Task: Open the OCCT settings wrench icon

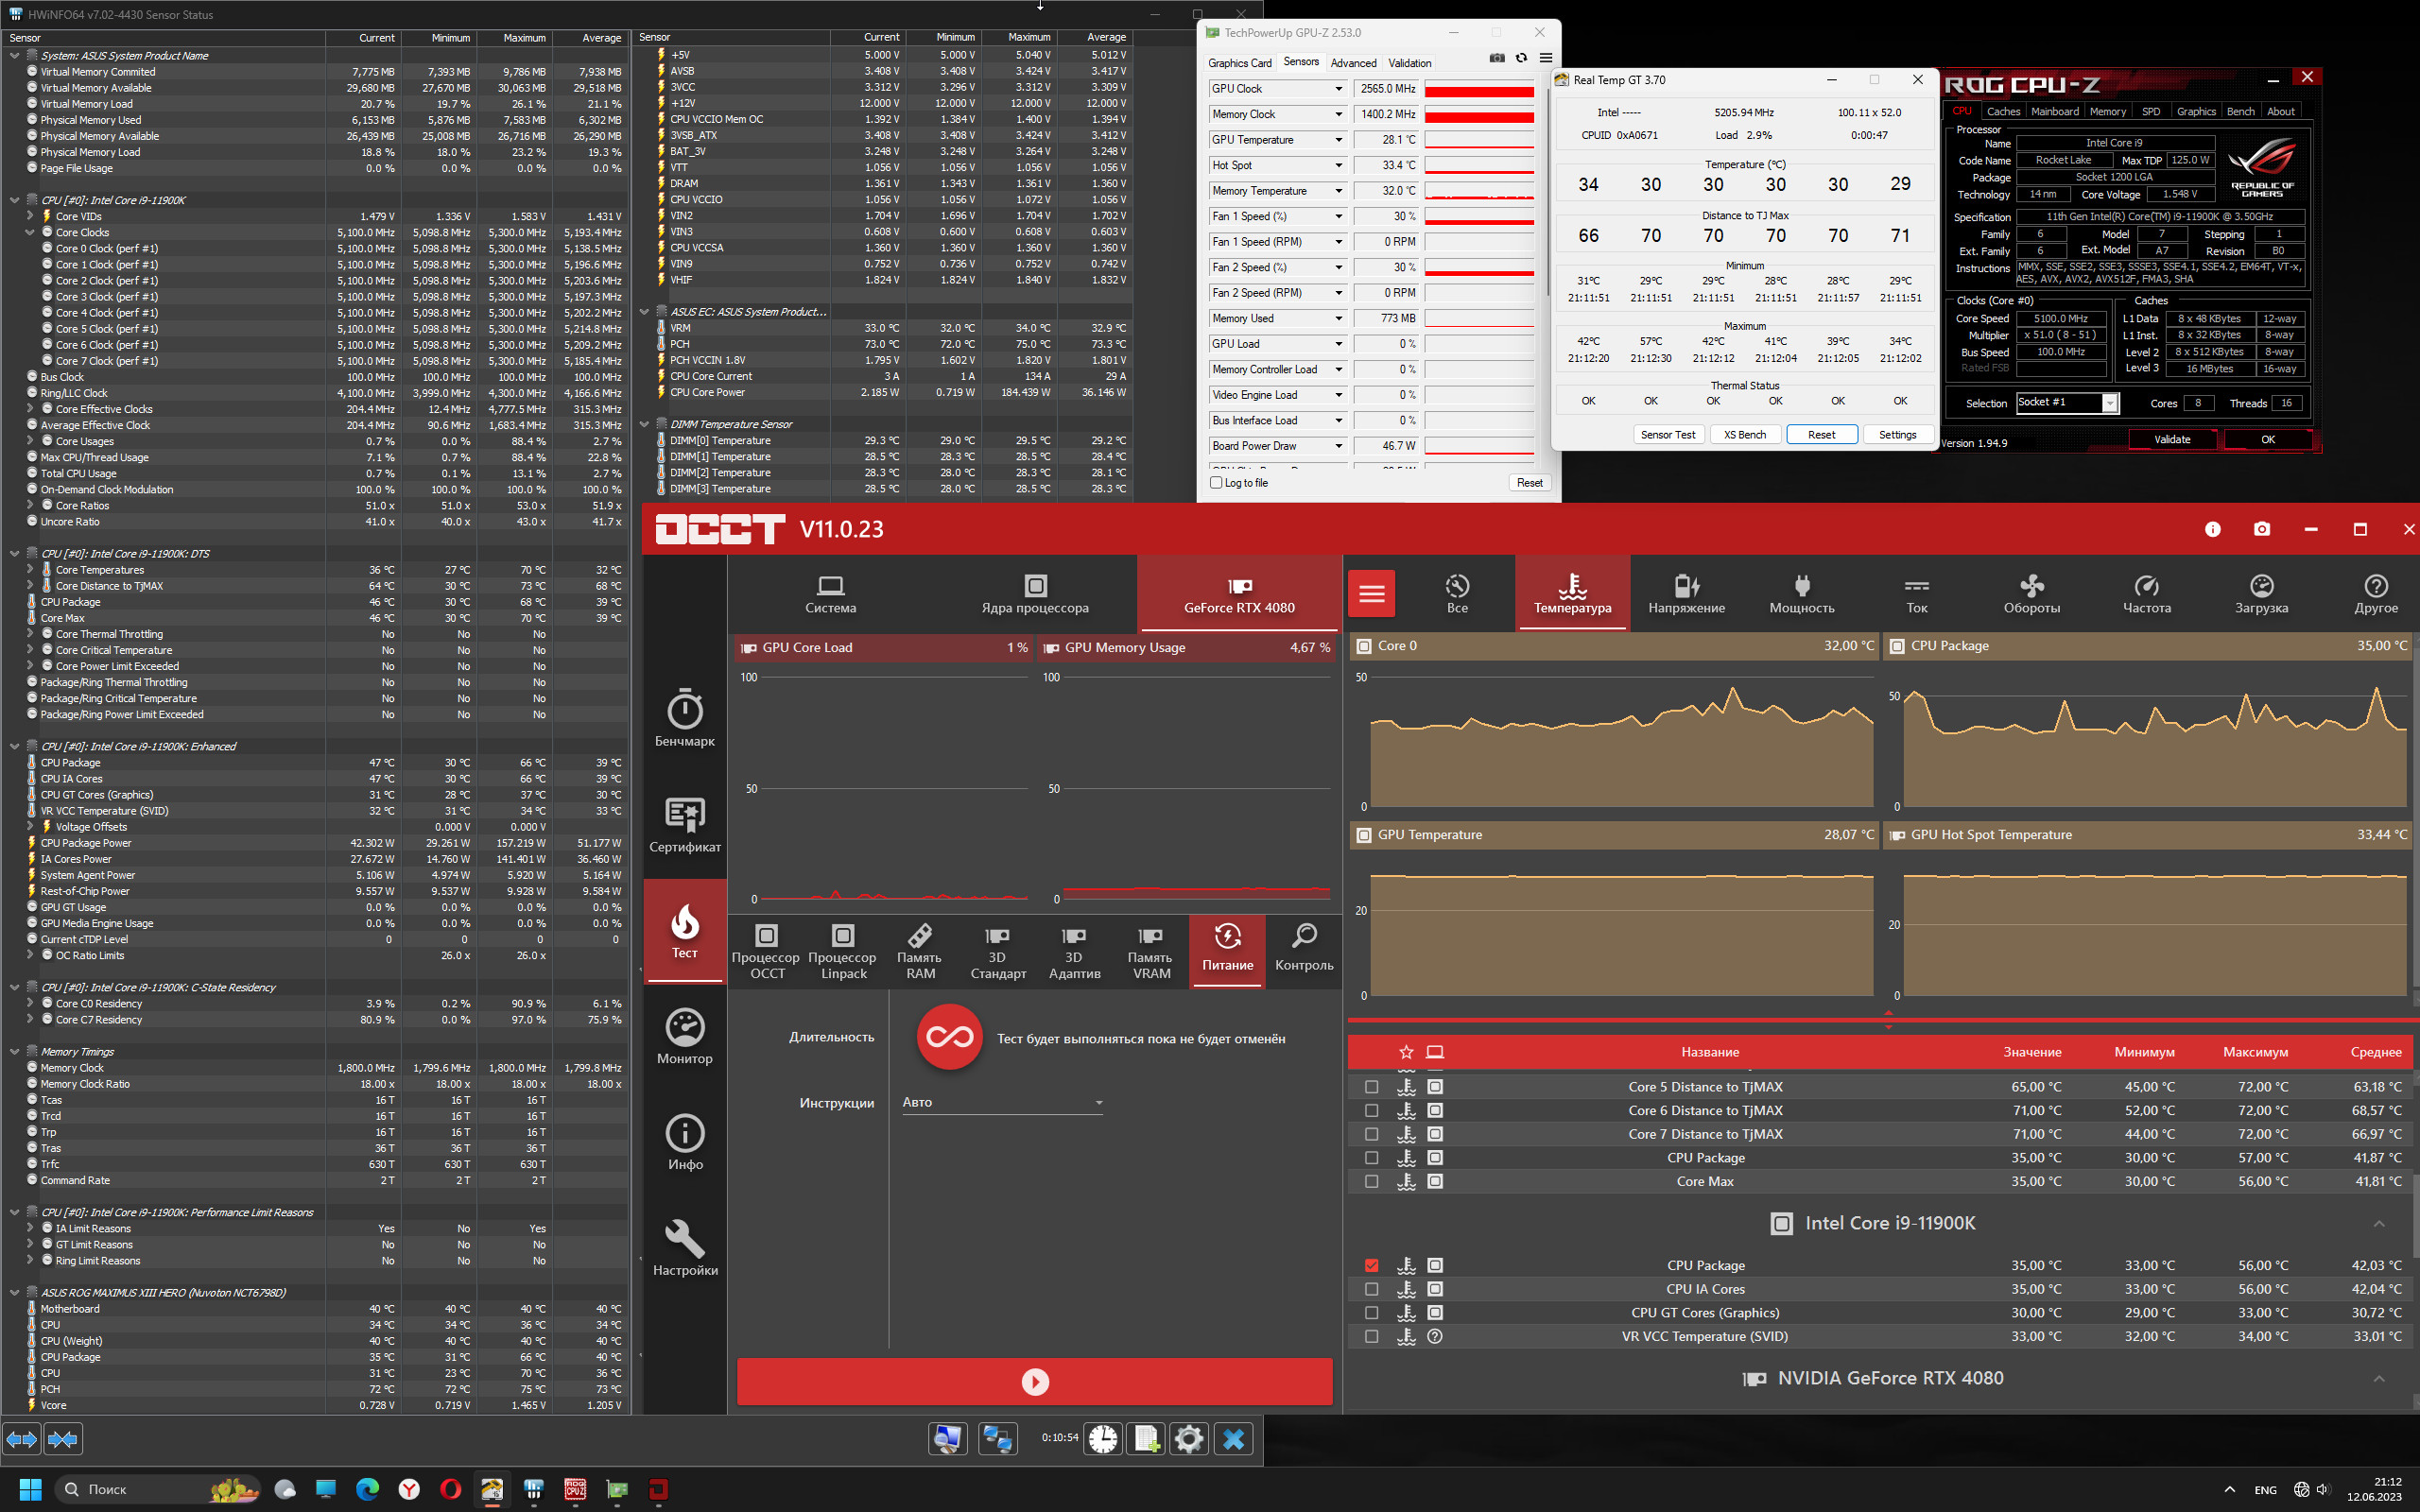Action: [x=685, y=1247]
